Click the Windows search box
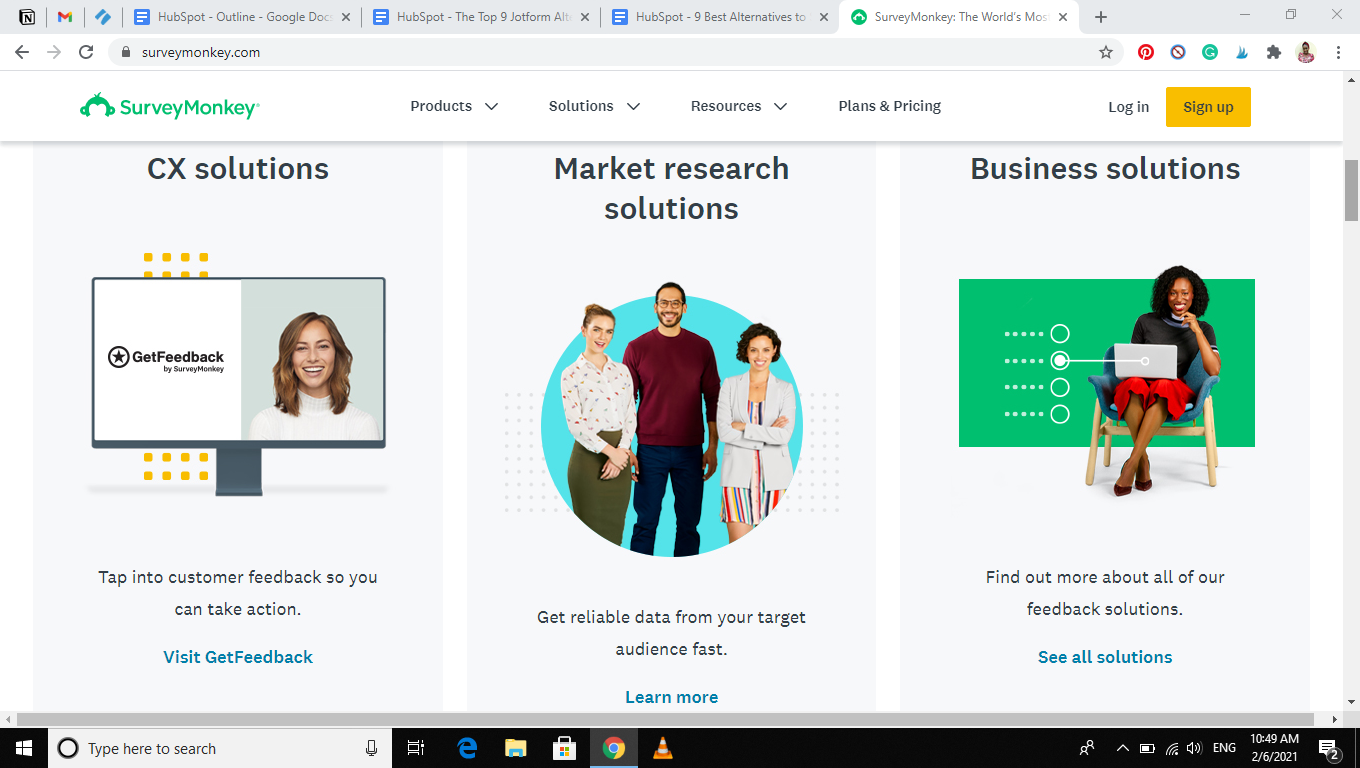The height and width of the screenshot is (768, 1360). tap(218, 748)
